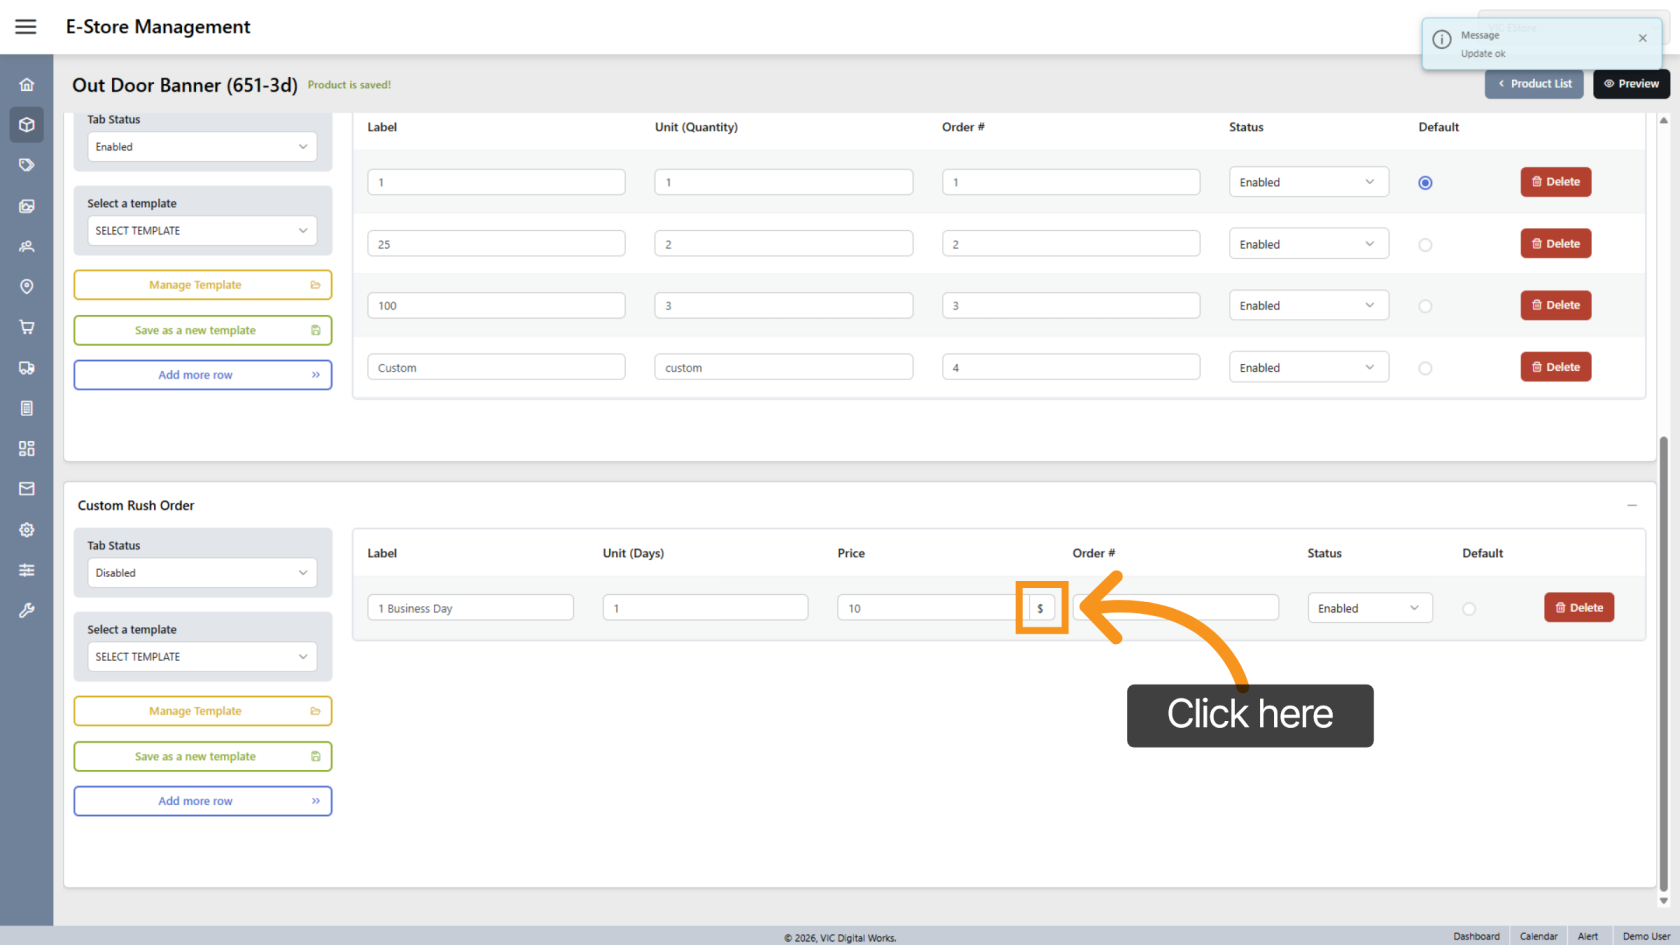Set quantity row 25 as default
The height and width of the screenshot is (945, 1680).
(1425, 245)
